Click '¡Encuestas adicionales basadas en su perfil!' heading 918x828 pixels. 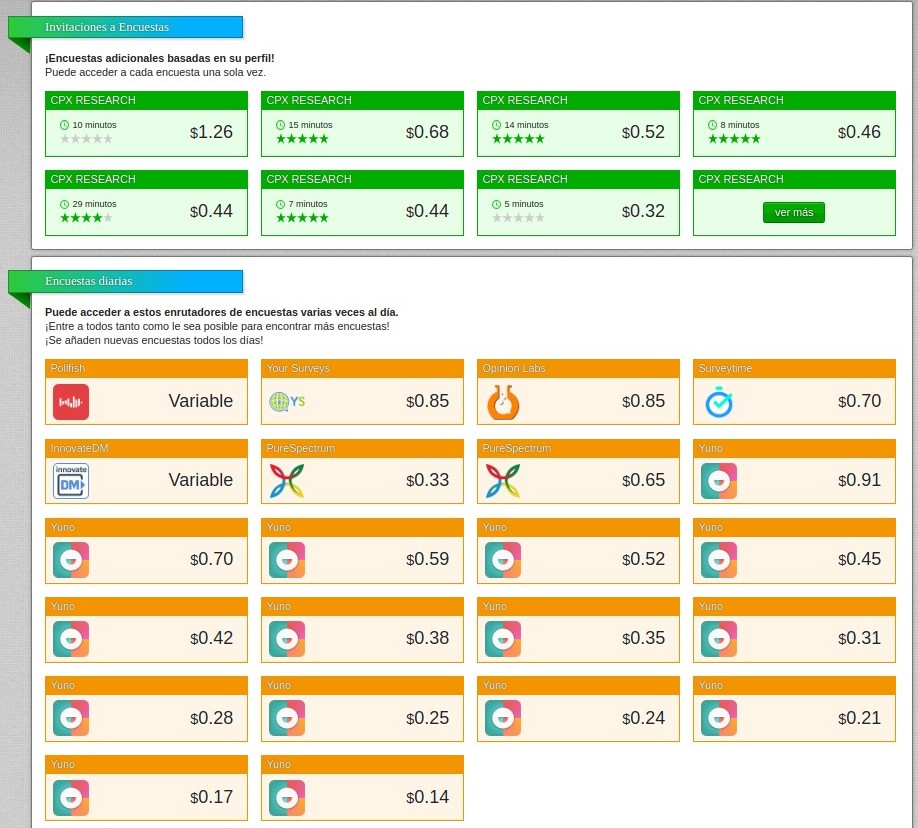160,58
